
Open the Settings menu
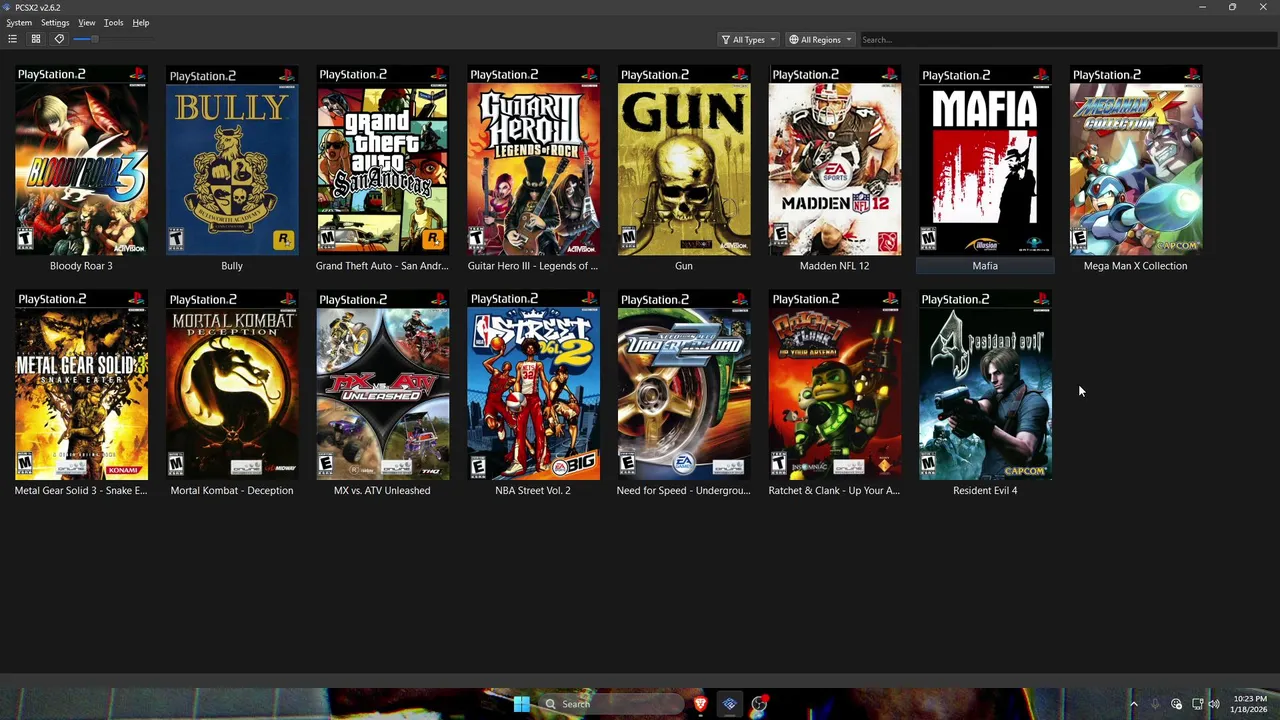55,22
